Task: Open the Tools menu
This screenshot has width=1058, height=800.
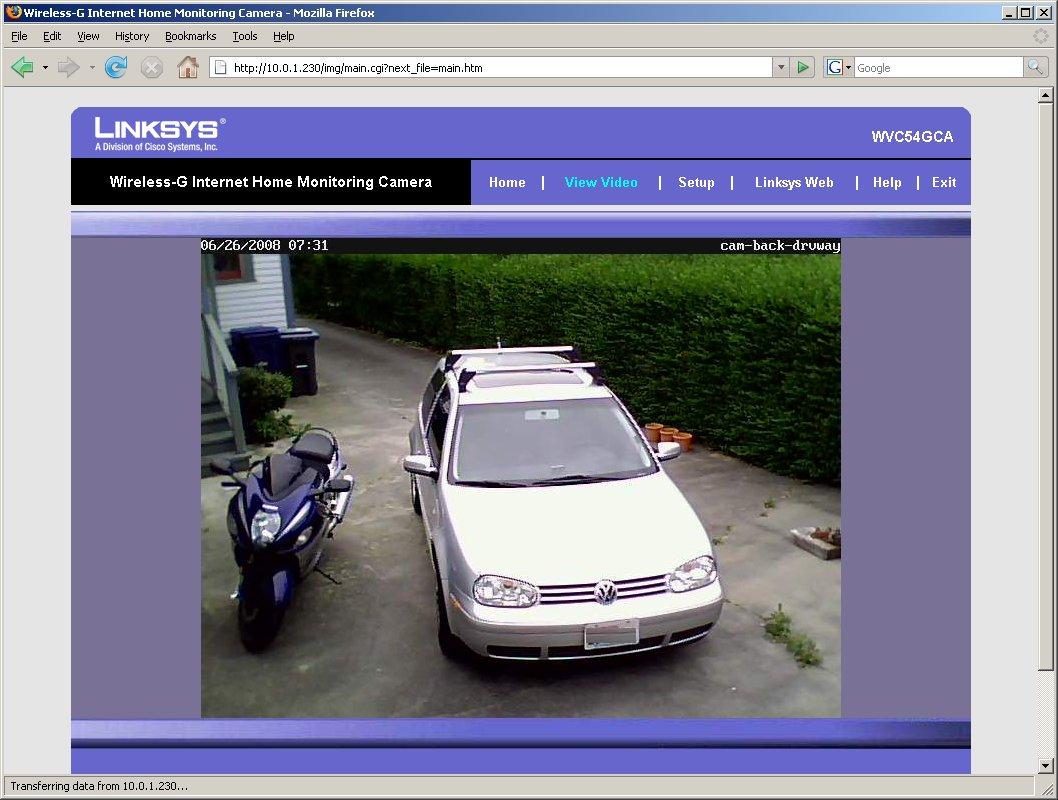Action: [x=245, y=36]
